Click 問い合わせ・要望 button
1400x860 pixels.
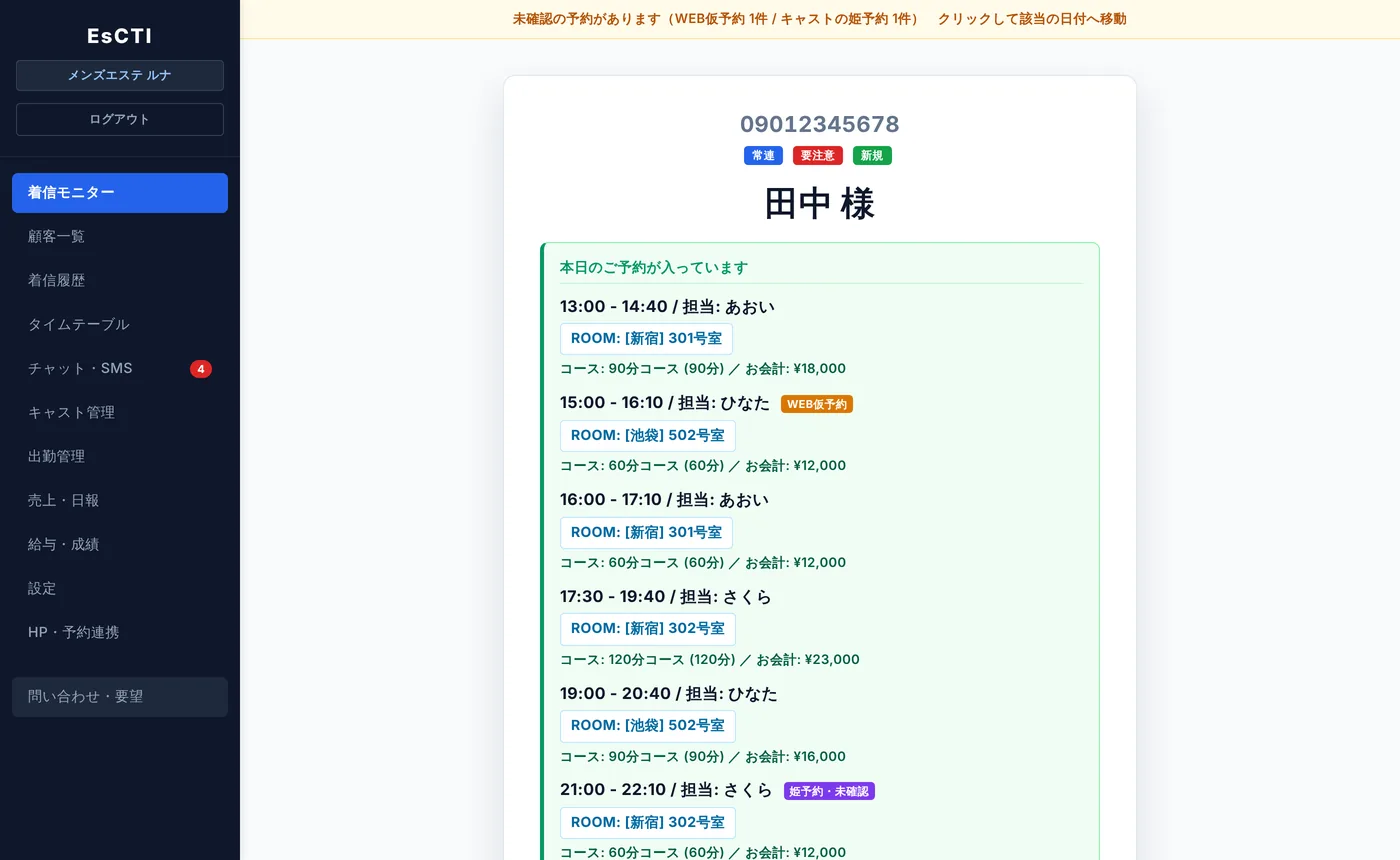[120, 697]
